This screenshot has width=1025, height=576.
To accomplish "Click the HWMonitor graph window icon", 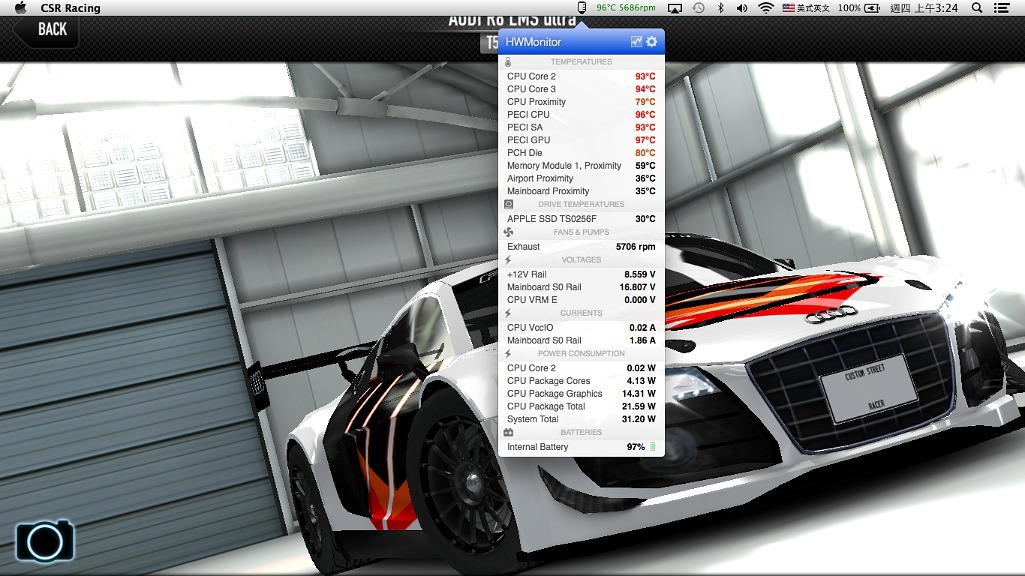I will 636,42.
